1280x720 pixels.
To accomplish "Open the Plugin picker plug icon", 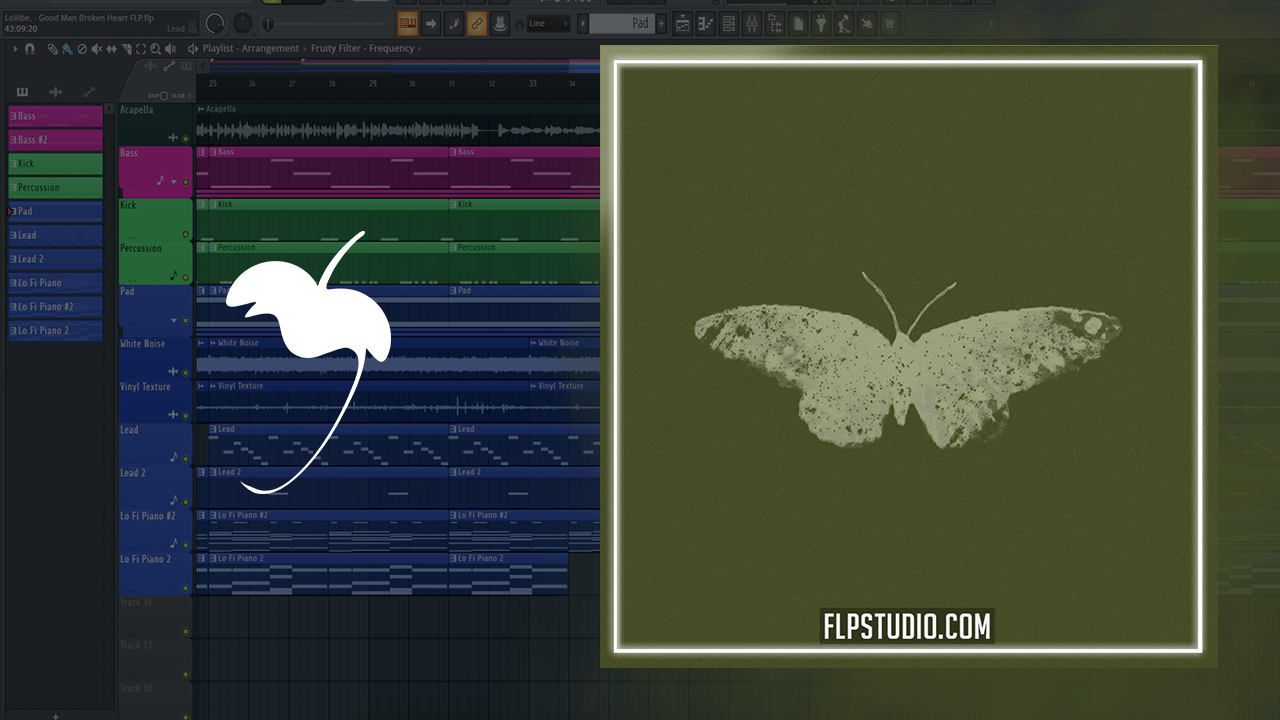I will (822, 23).
